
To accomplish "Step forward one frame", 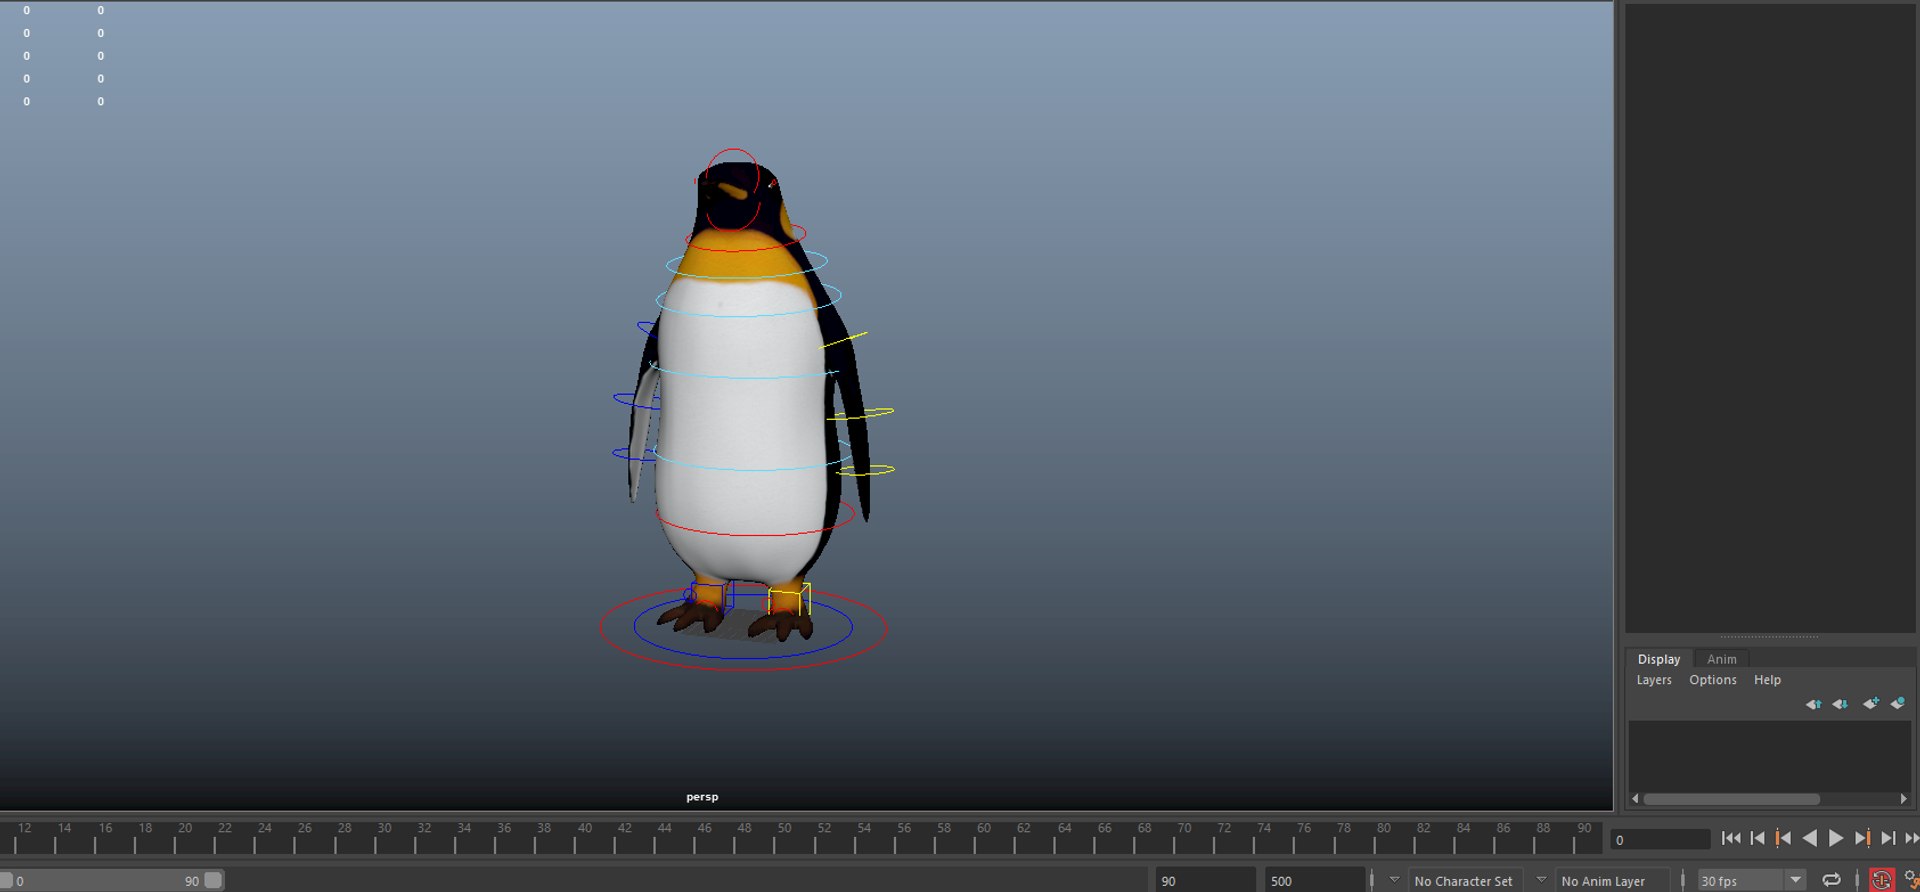I will [1888, 838].
